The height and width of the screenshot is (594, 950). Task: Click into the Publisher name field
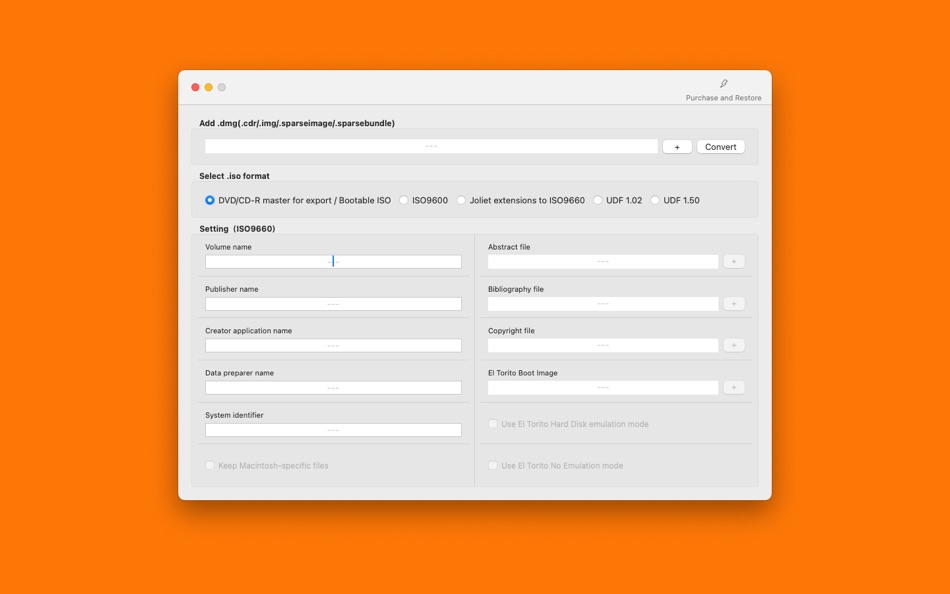coord(333,304)
